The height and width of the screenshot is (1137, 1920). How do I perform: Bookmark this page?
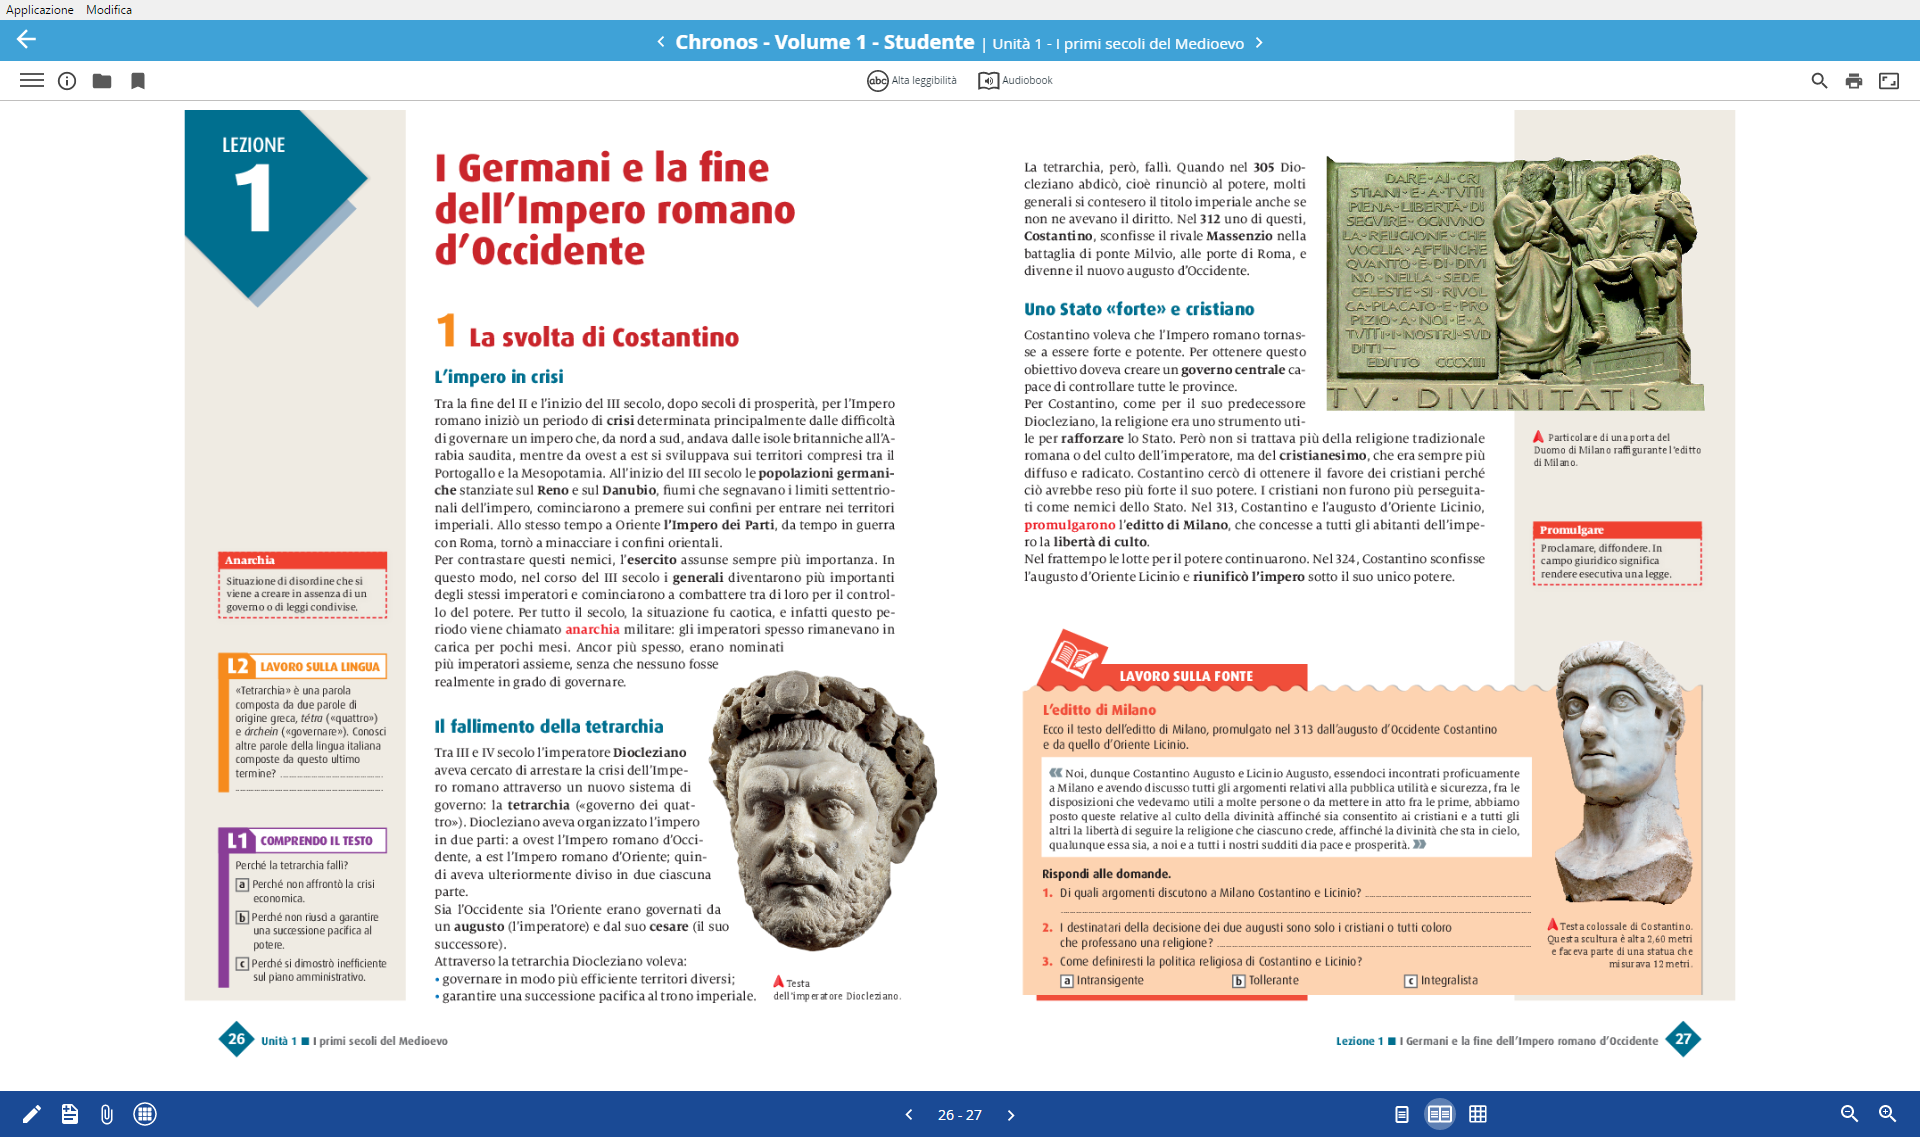138,81
